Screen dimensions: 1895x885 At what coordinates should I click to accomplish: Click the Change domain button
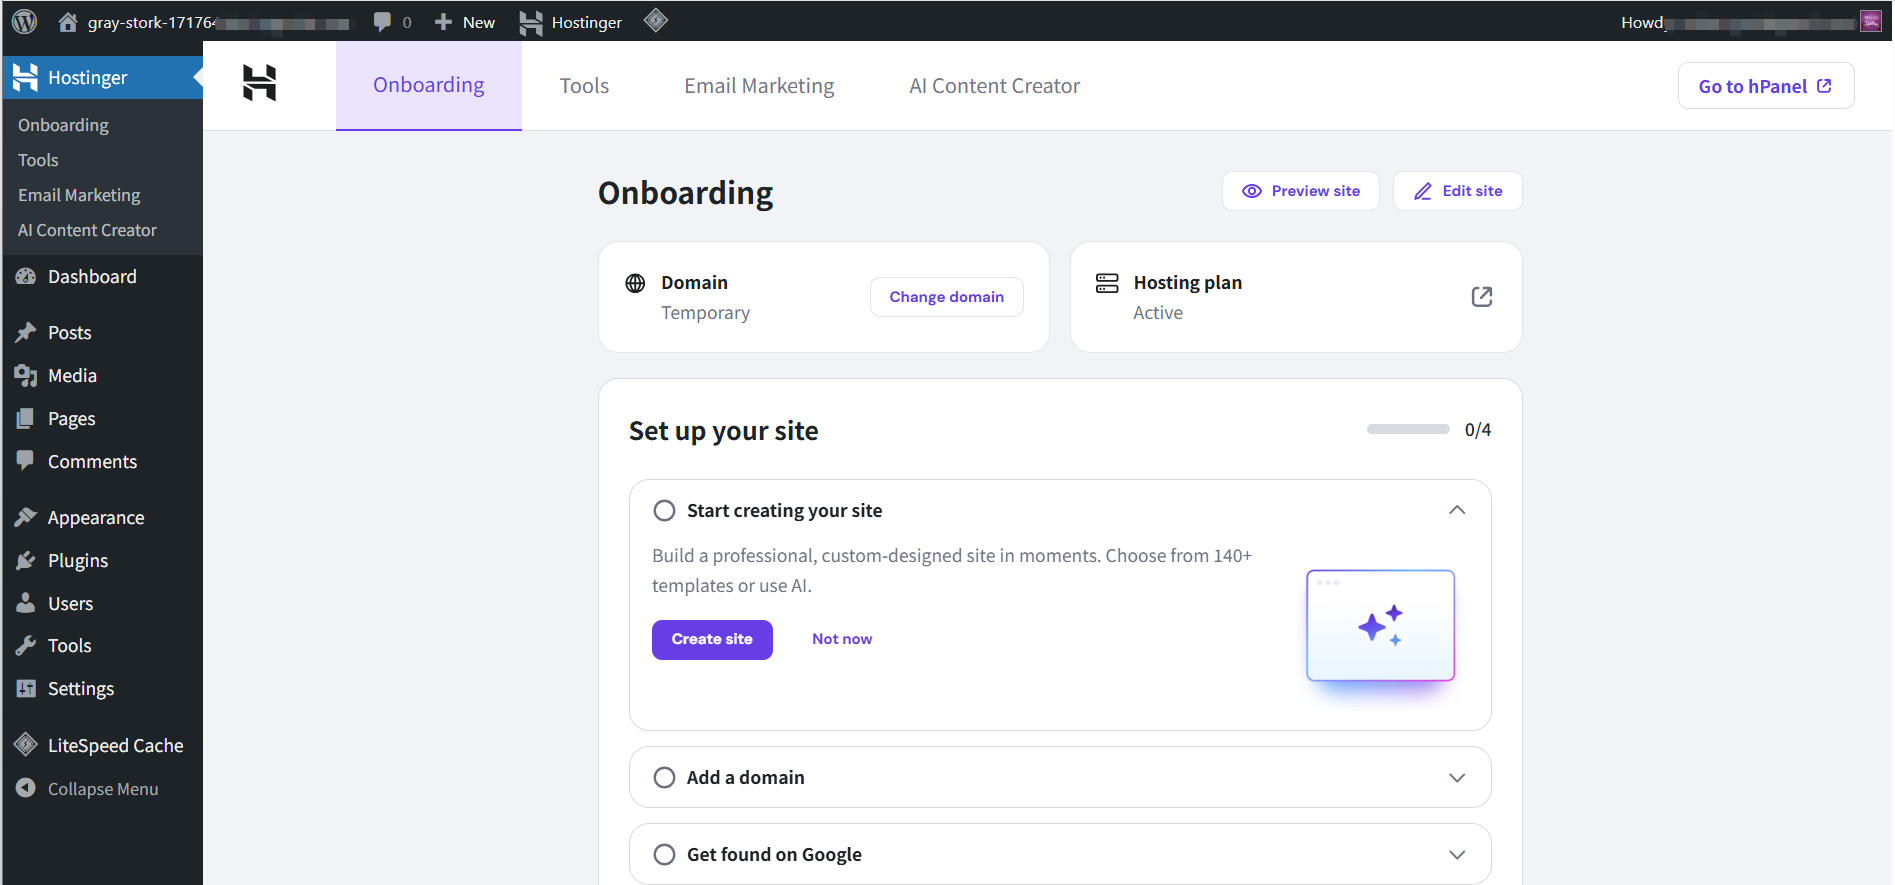click(946, 297)
